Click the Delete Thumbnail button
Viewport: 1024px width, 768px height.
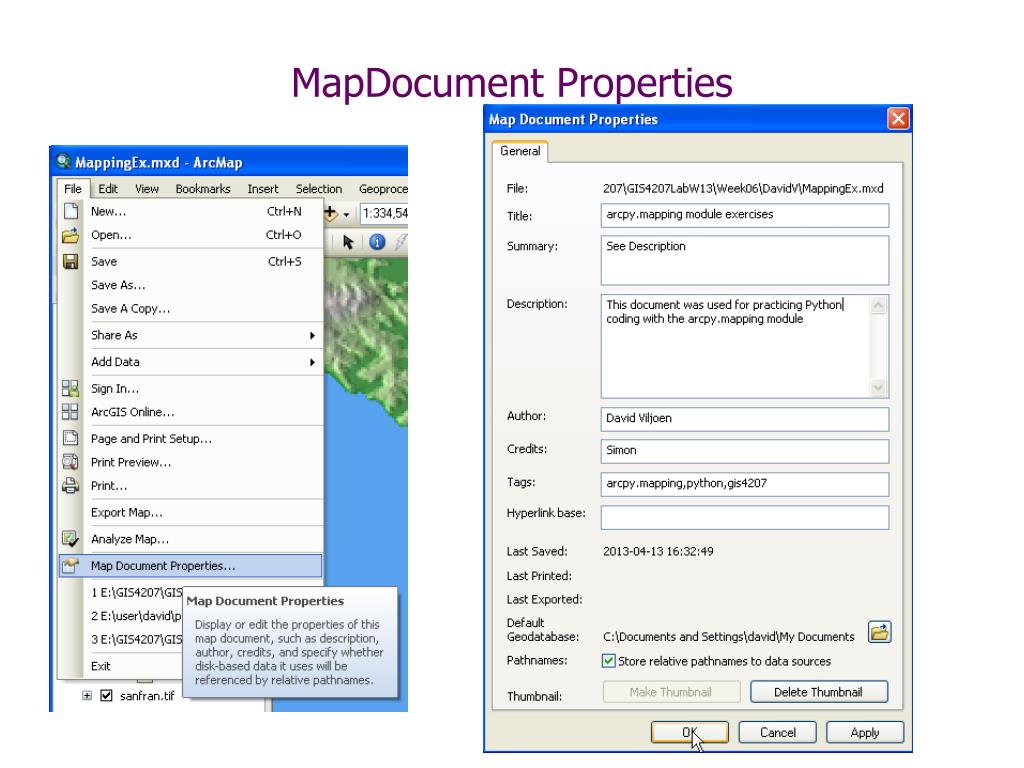pos(819,692)
